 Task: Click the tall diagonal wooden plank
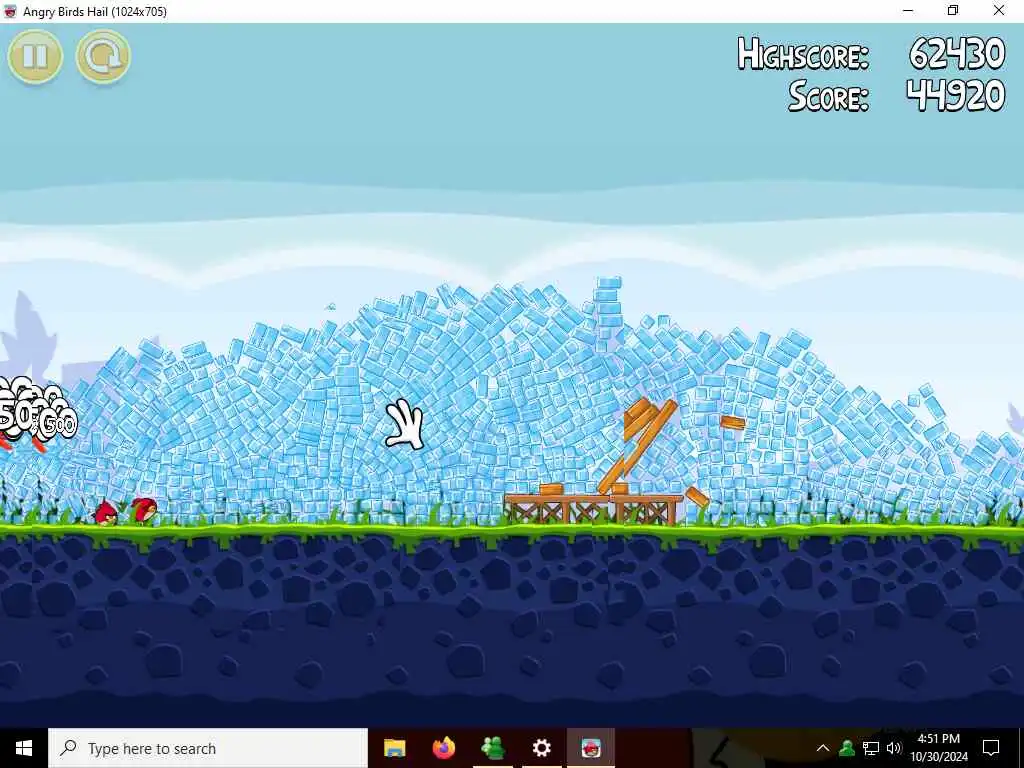click(637, 447)
